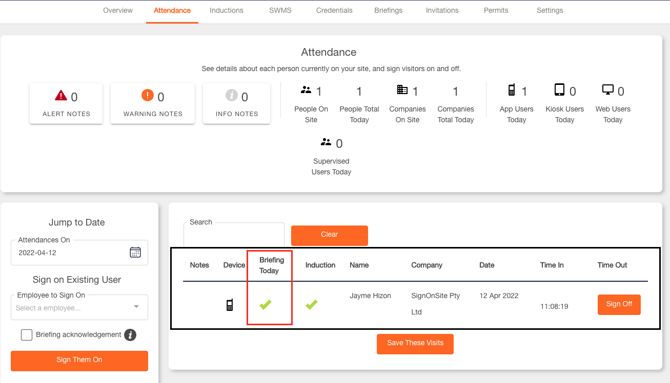The height and width of the screenshot is (383, 670).
Task: Click the 12 Apr 2022 date cell
Action: tap(499, 295)
